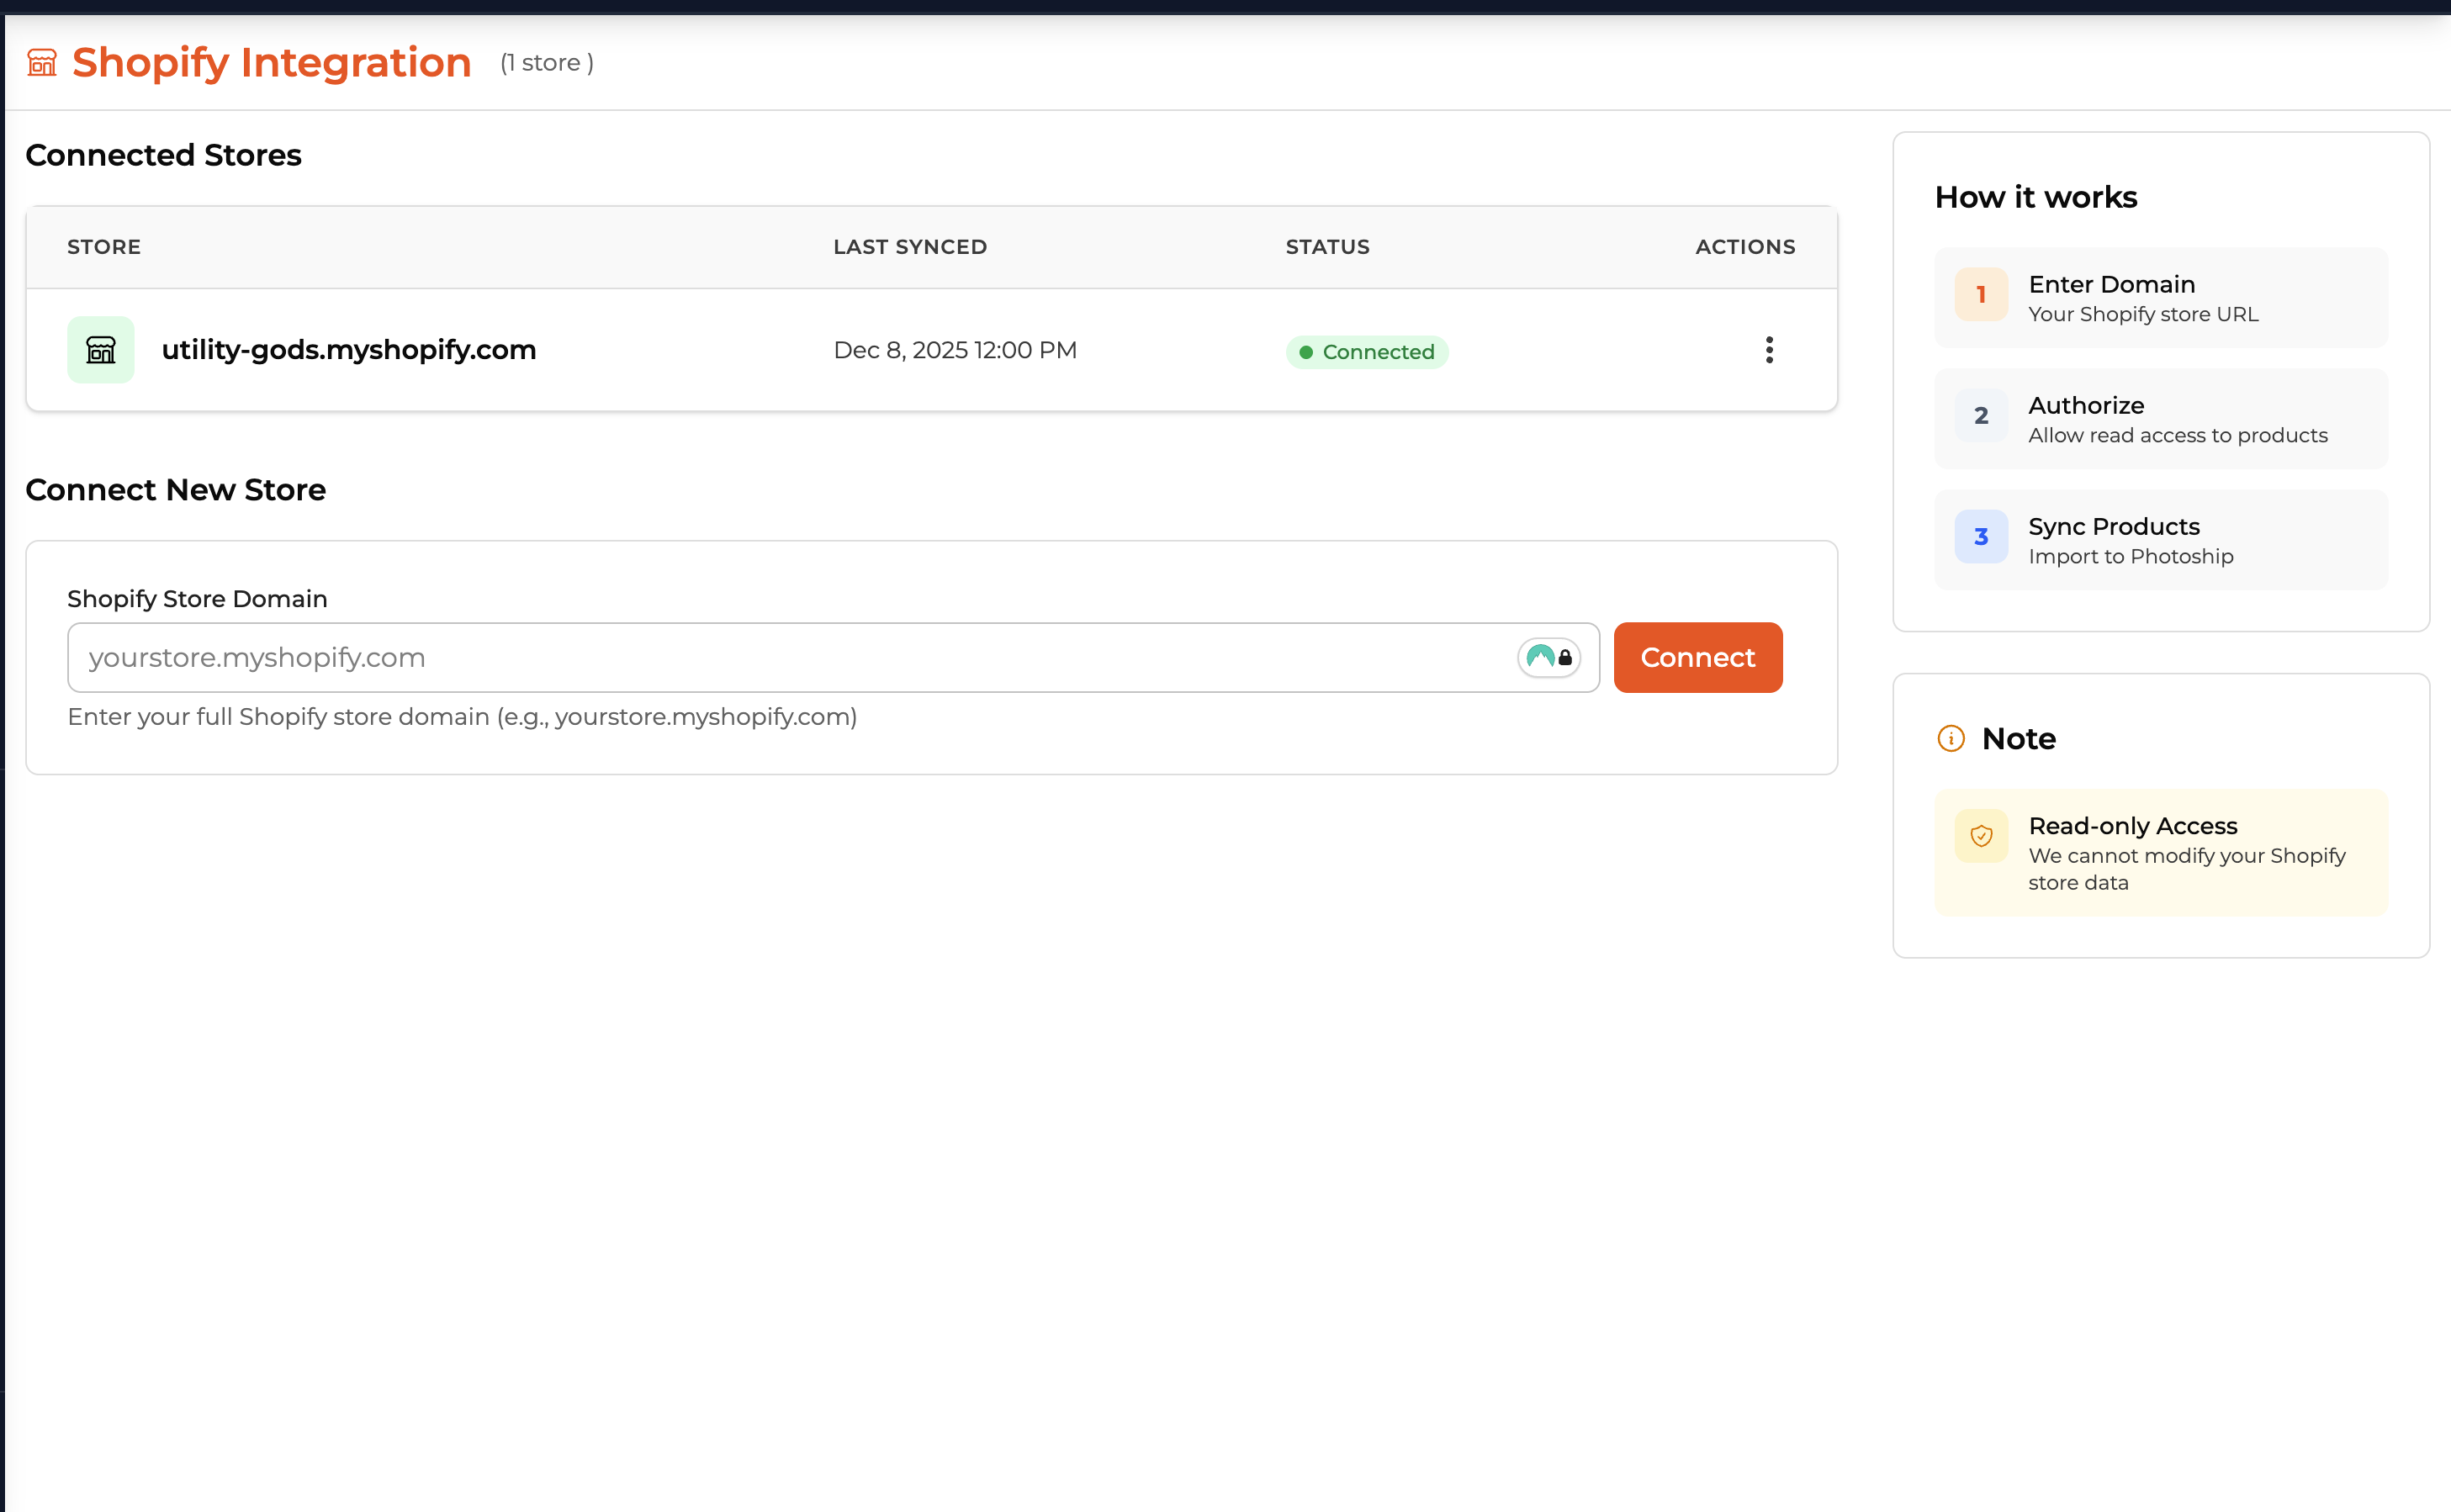Click the ACTIONS column header
The height and width of the screenshot is (1512, 2451).
click(x=1744, y=246)
